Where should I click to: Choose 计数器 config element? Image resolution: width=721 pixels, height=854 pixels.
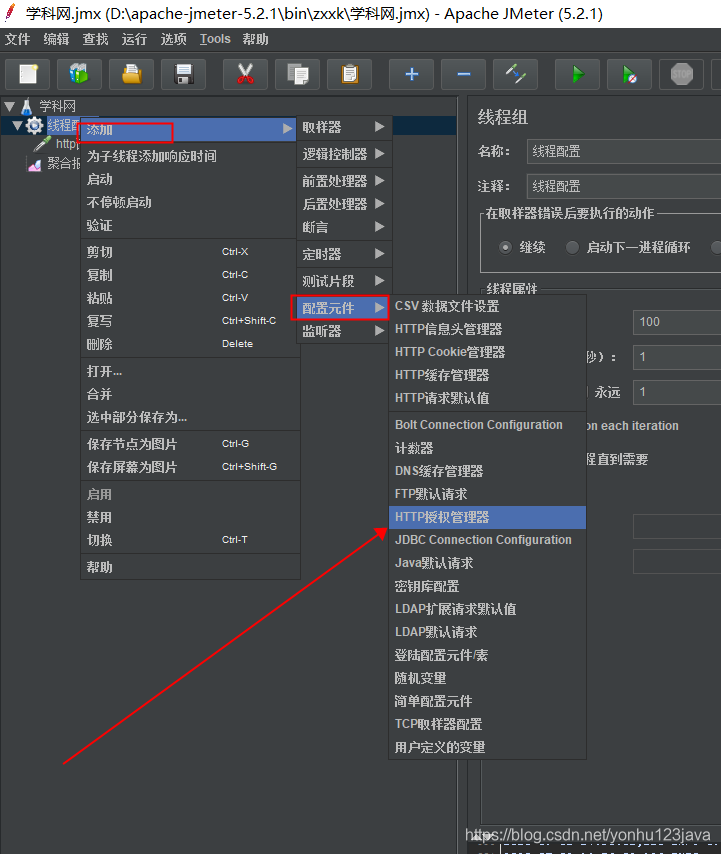coord(487,448)
